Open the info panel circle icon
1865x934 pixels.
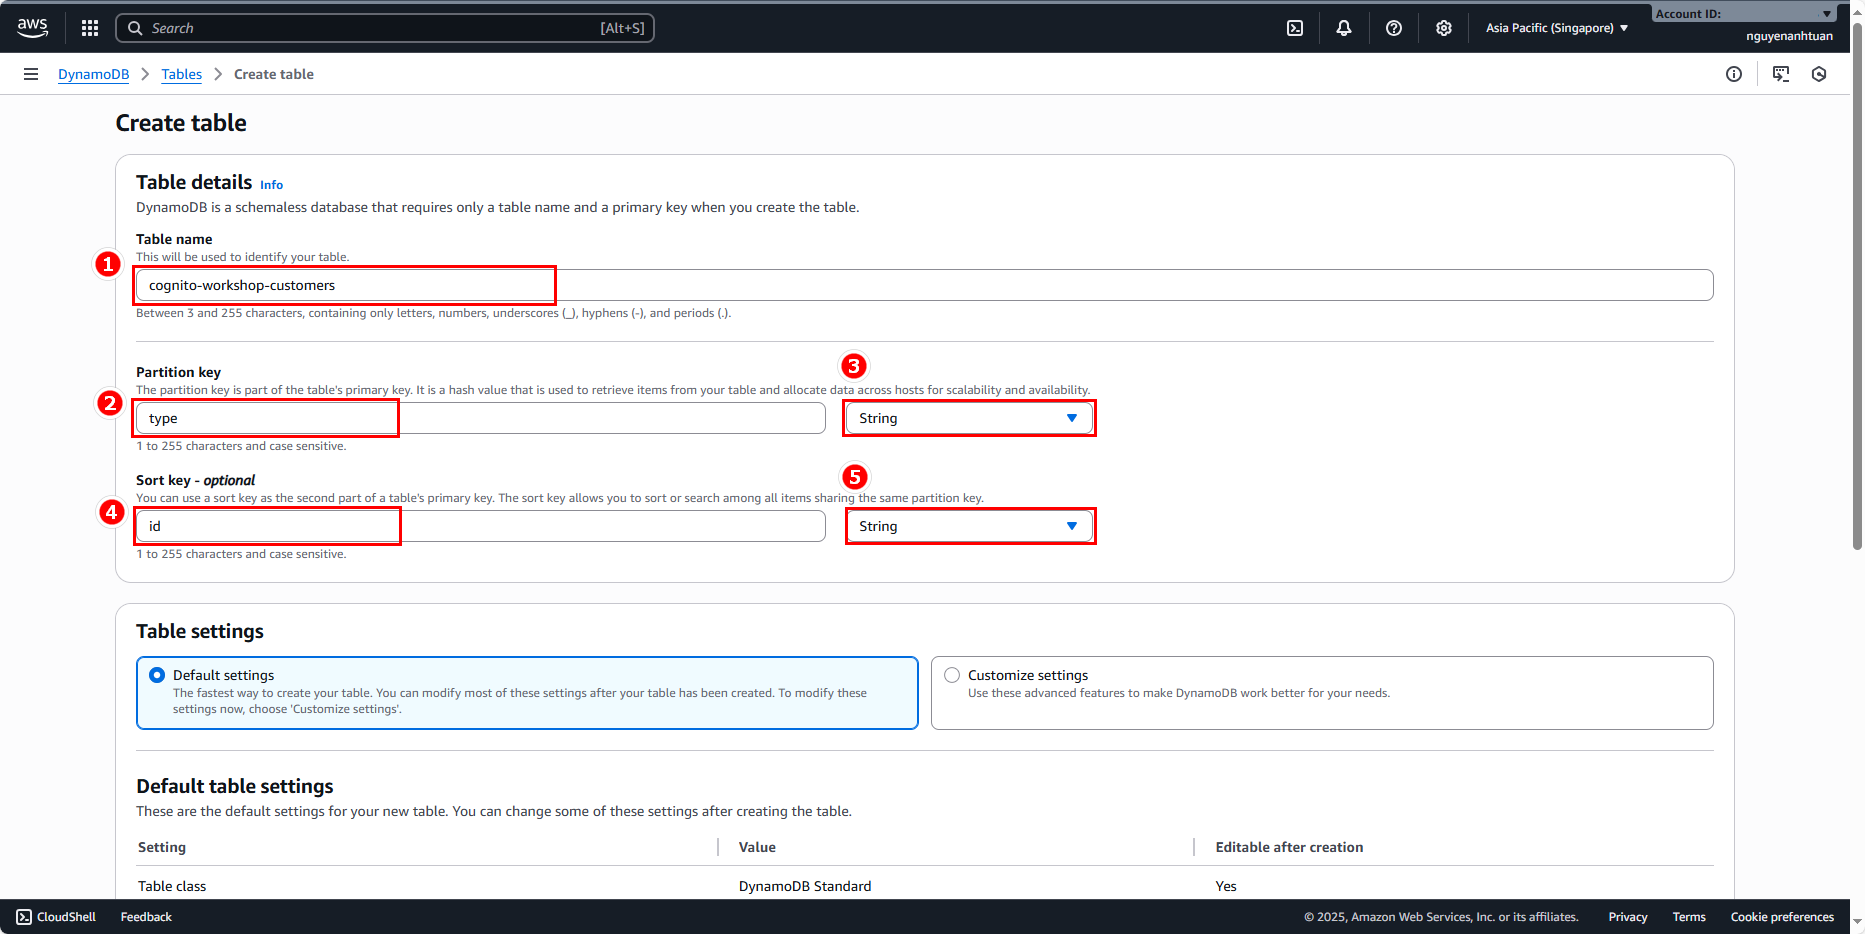[x=1734, y=74]
